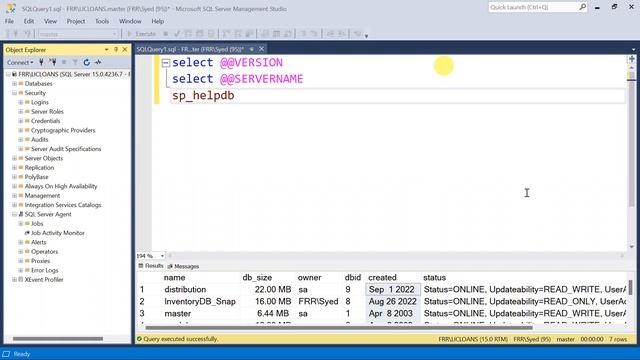The width and height of the screenshot is (640, 360).
Task: Open the Help menu
Action: pyautogui.click(x=158, y=21)
